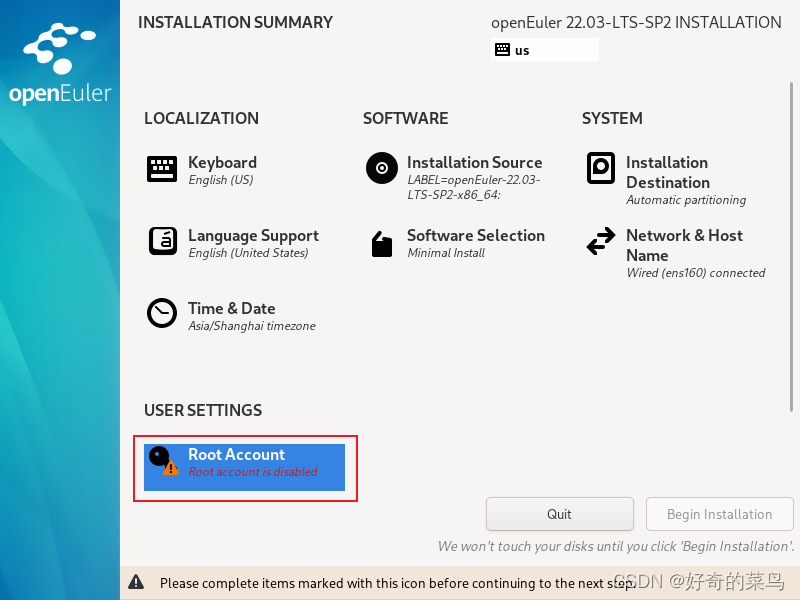Screen dimensions: 800x600
Task: Open the Keyboard setting label
Action: pos(222,163)
